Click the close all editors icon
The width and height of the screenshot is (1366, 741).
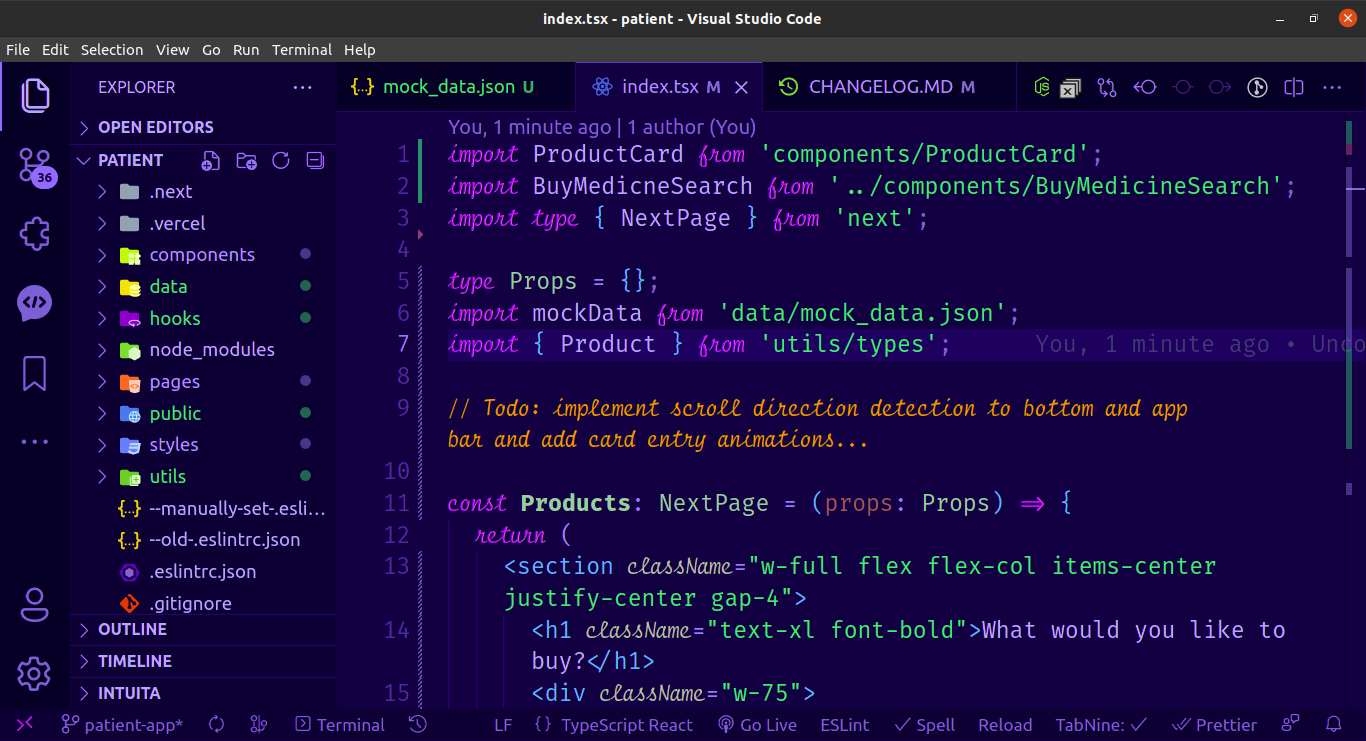tap(1071, 88)
